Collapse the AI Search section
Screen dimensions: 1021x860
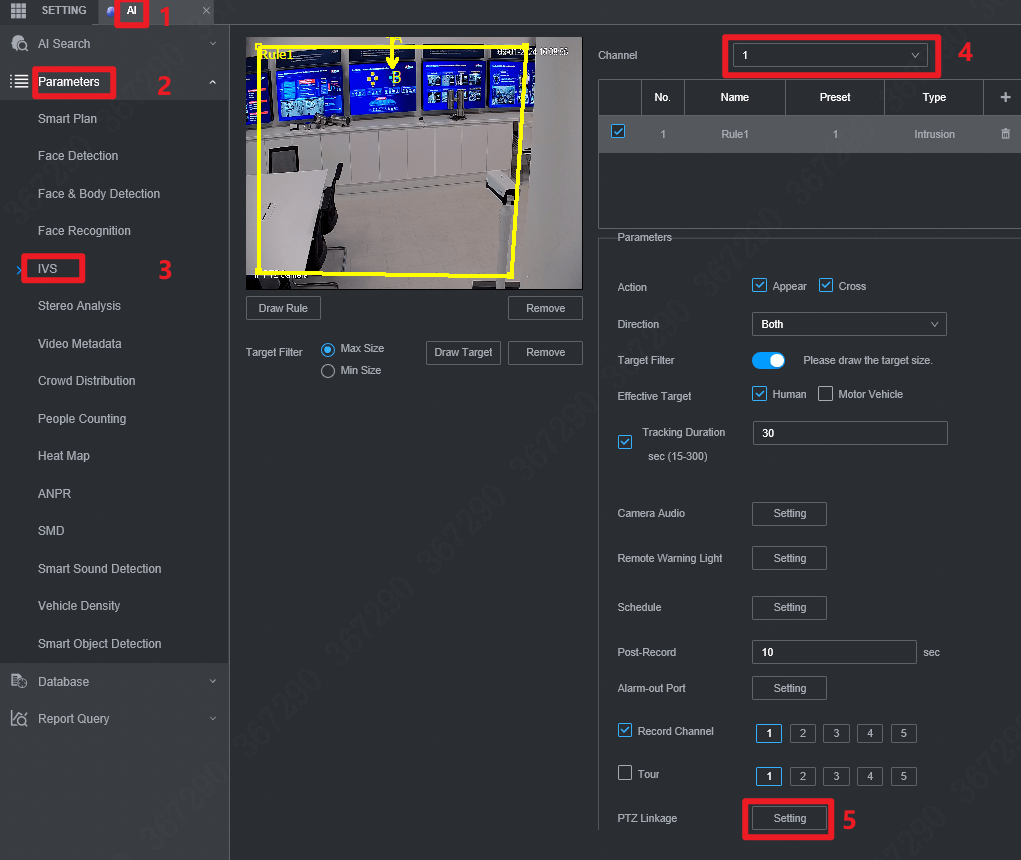(212, 44)
